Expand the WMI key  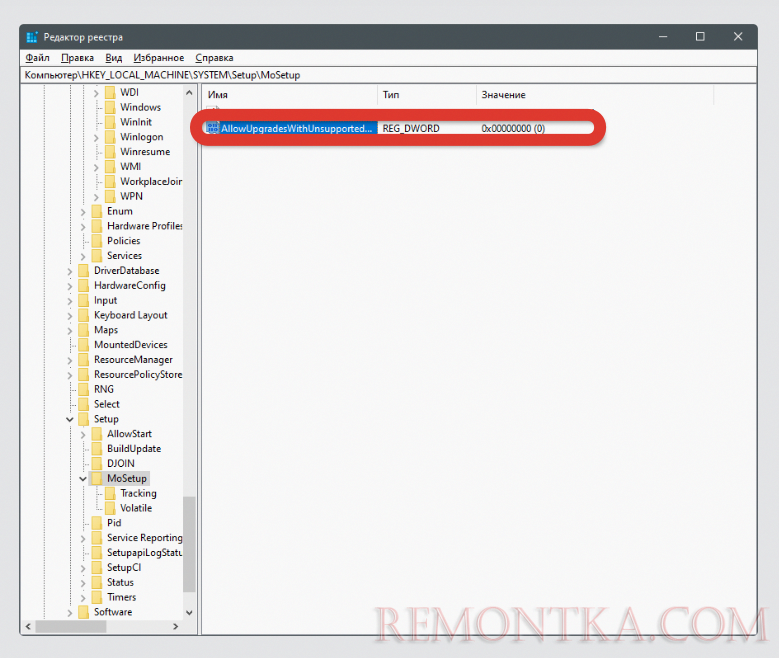click(x=96, y=167)
